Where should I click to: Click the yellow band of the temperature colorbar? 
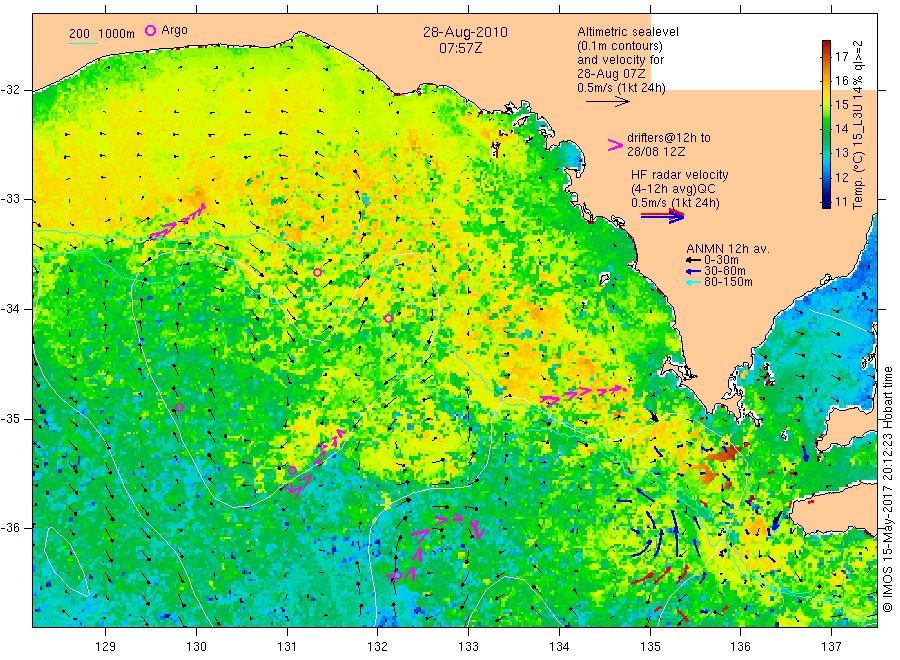pos(826,96)
